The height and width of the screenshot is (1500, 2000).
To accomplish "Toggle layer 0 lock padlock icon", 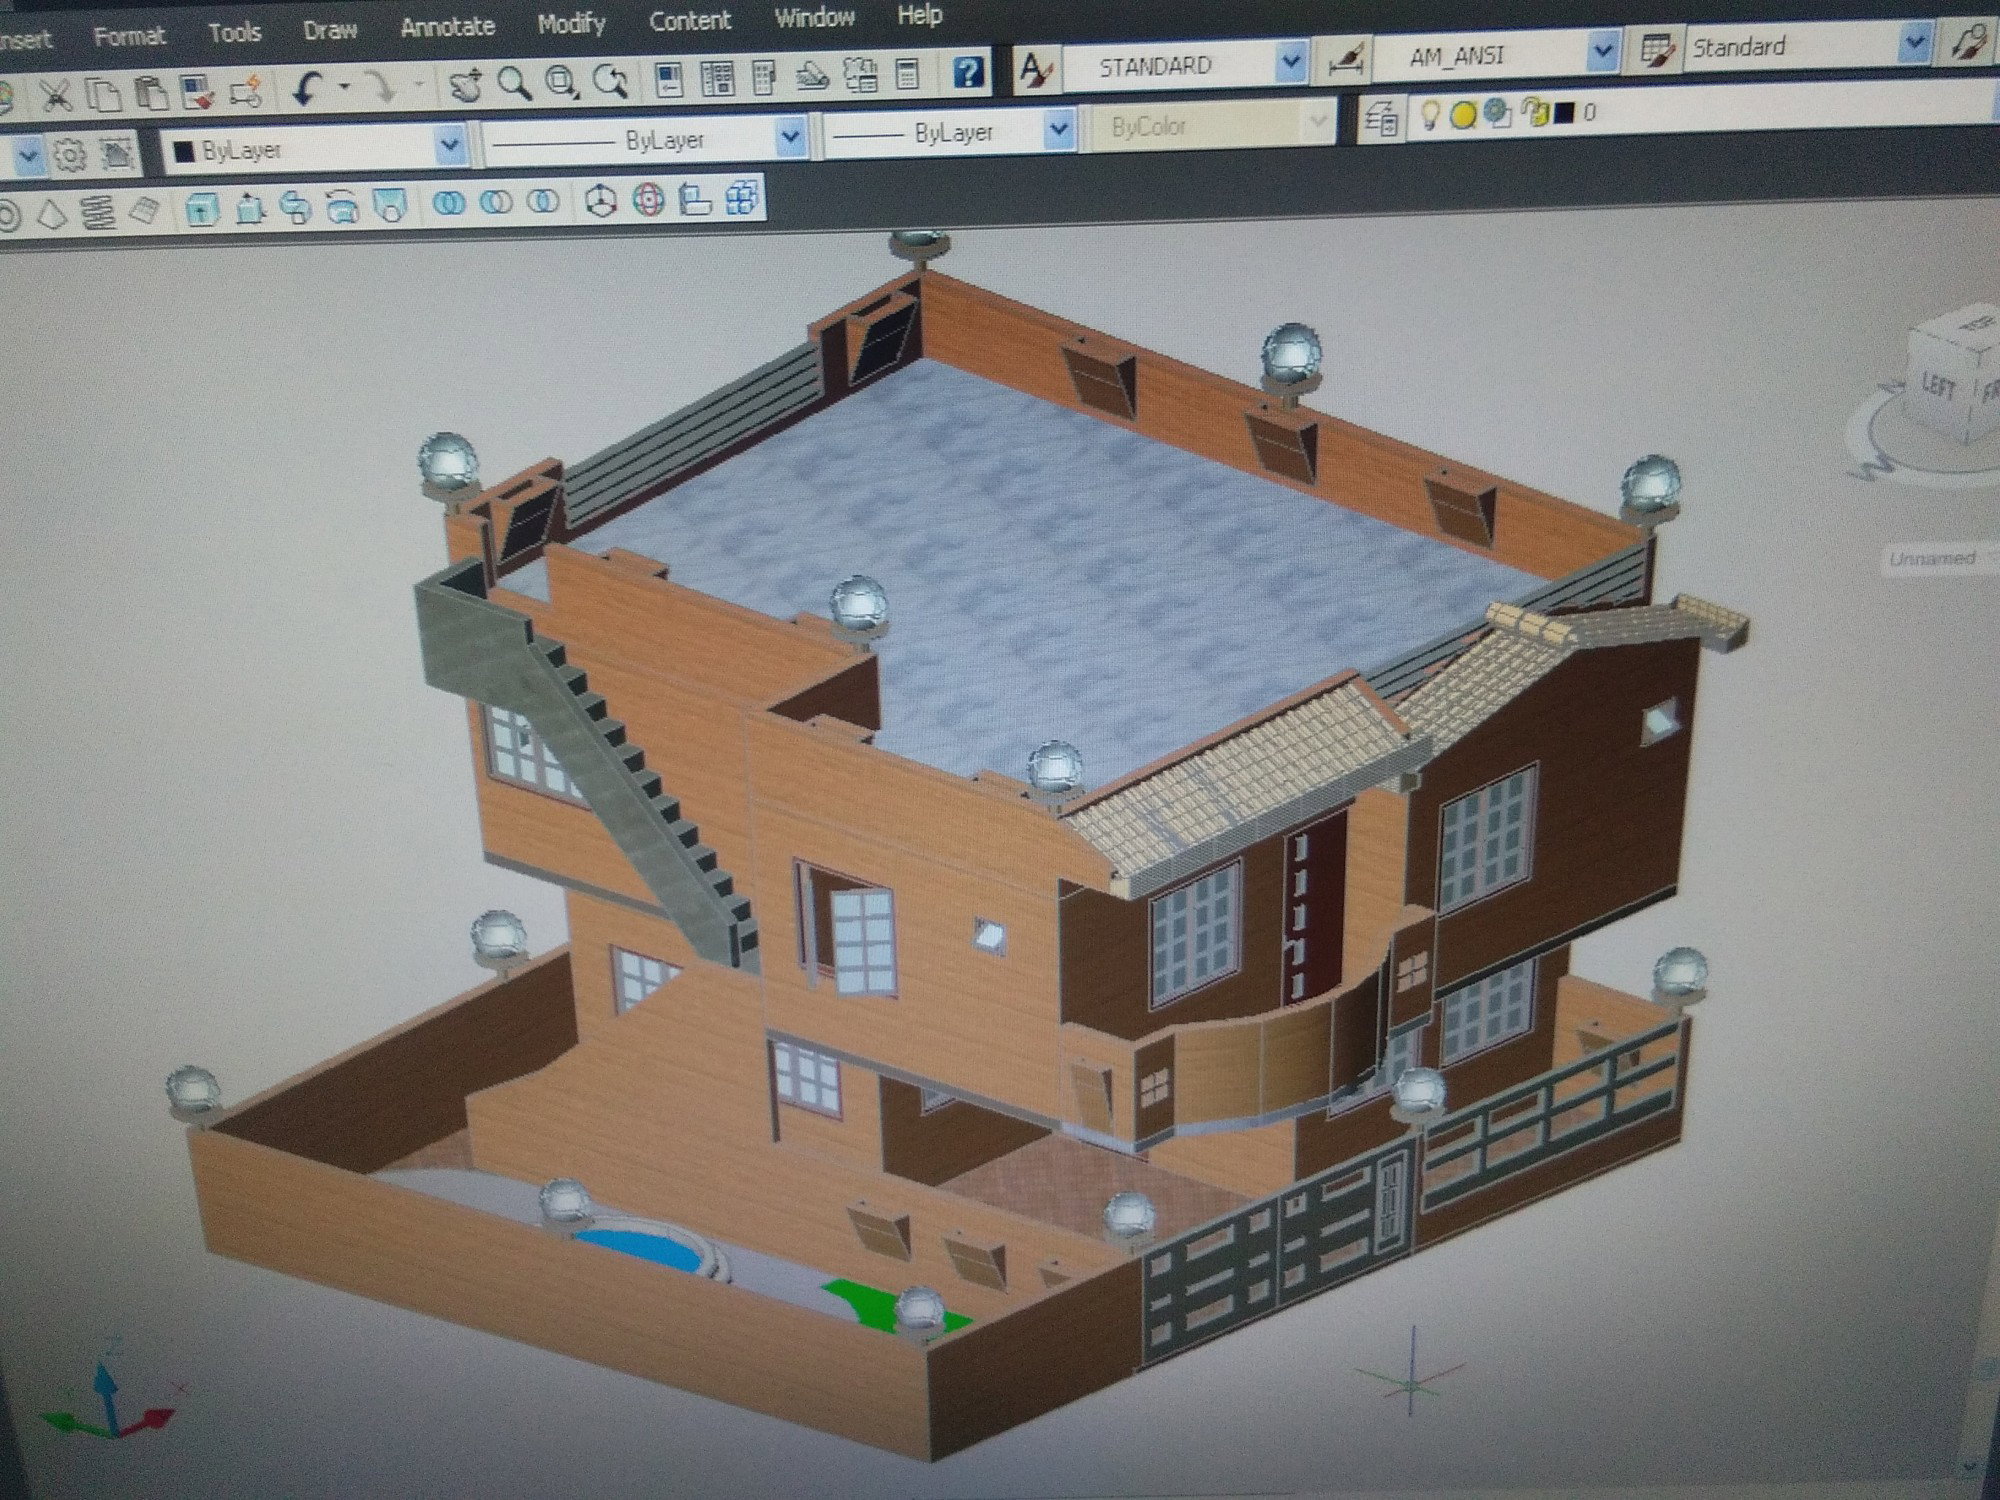I will (1534, 113).
